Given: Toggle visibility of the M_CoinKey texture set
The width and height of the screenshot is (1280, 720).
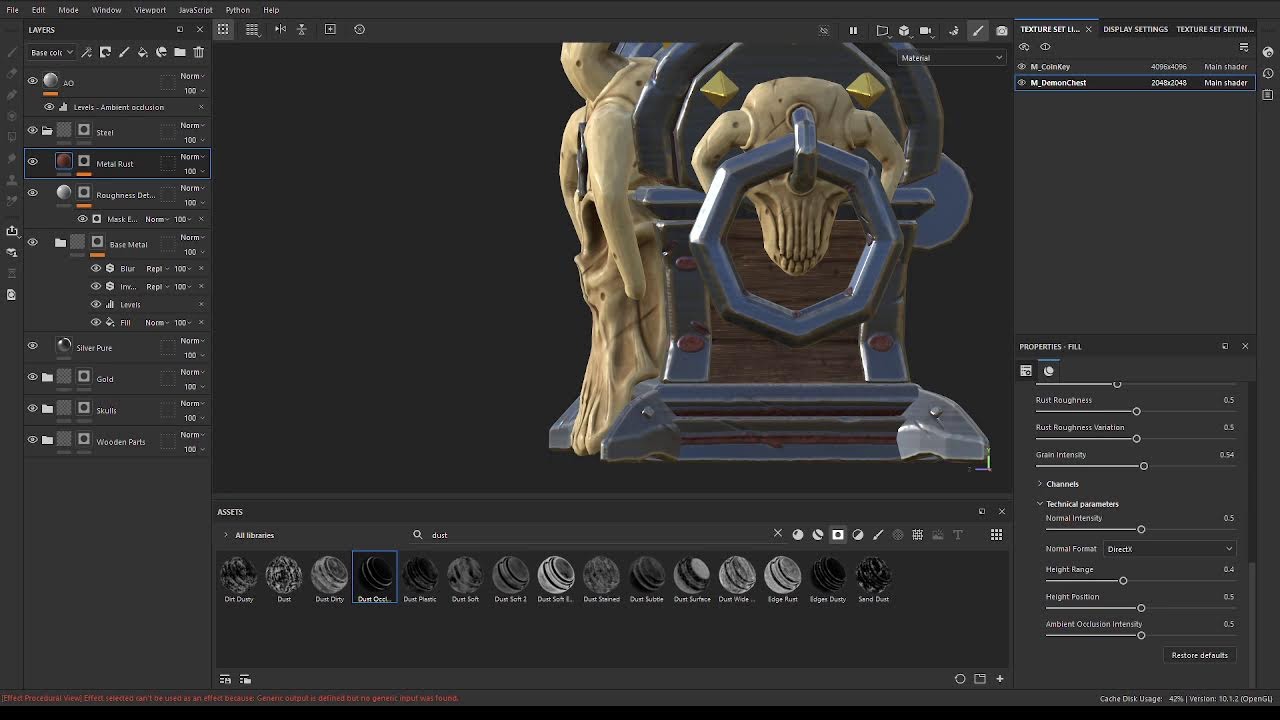Looking at the screenshot, I should (1022, 67).
